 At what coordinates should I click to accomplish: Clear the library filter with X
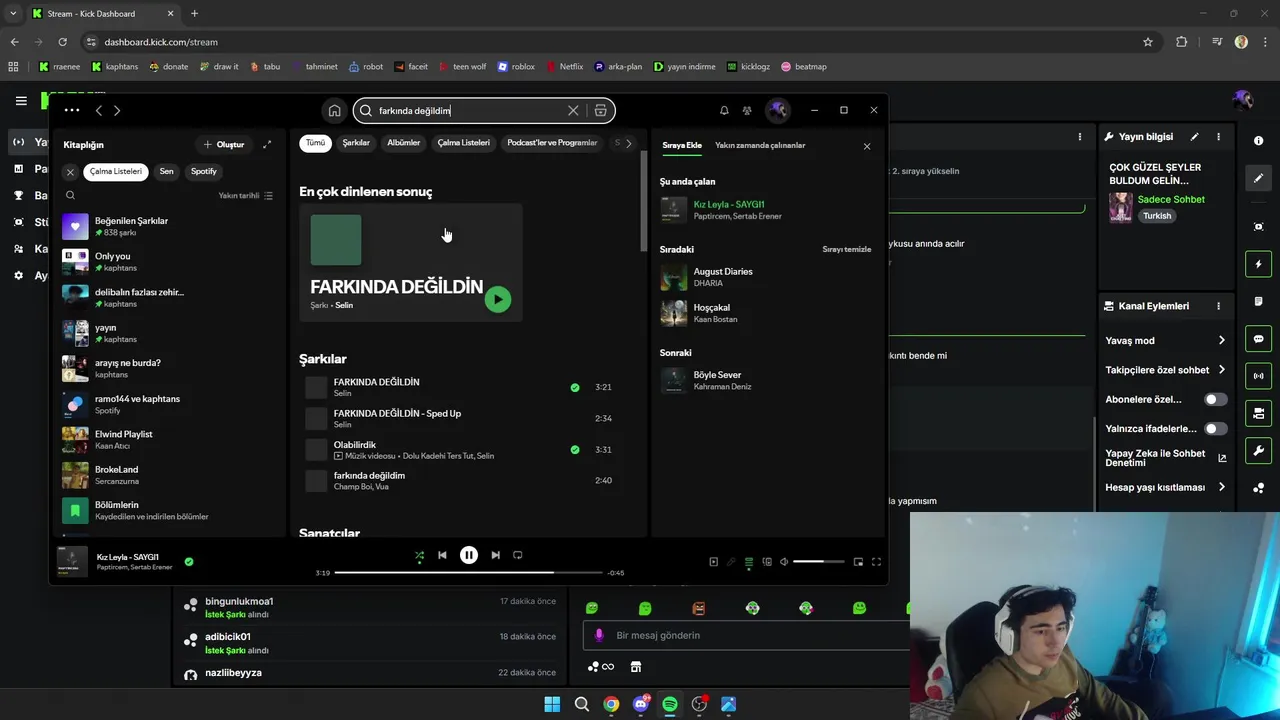tap(70, 172)
